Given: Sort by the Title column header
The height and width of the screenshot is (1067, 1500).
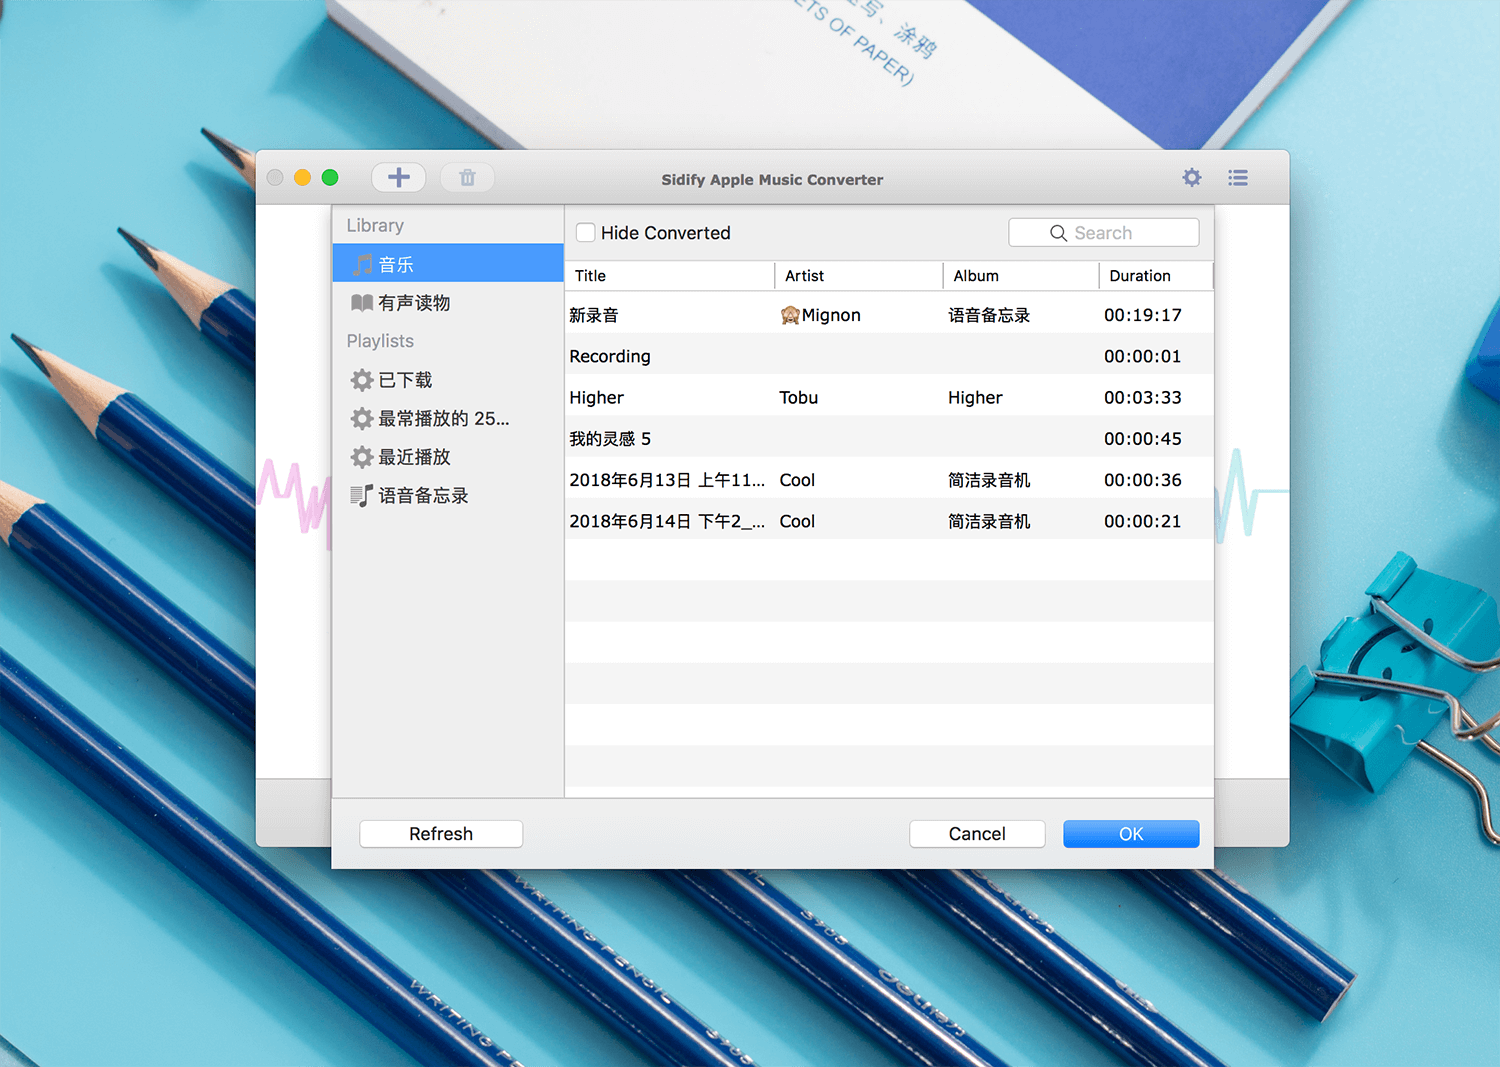Looking at the screenshot, I should [x=670, y=276].
